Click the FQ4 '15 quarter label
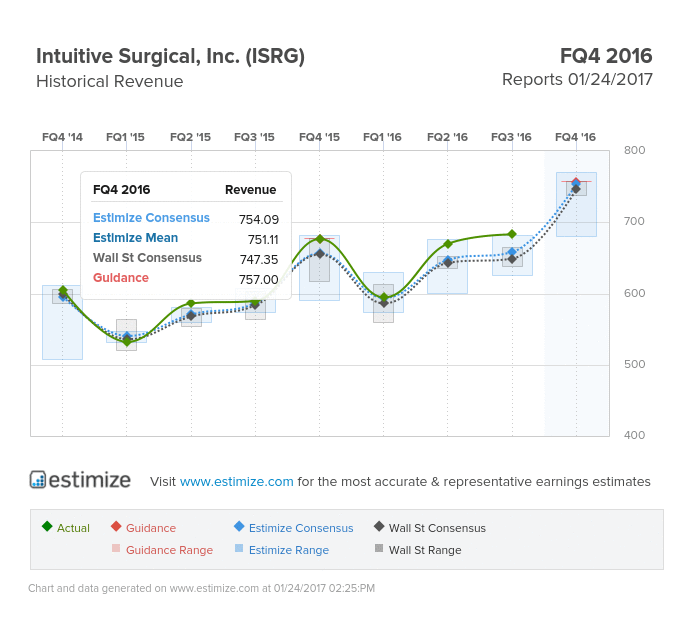Image resolution: width=685 pixels, height=620 pixels. tap(319, 137)
